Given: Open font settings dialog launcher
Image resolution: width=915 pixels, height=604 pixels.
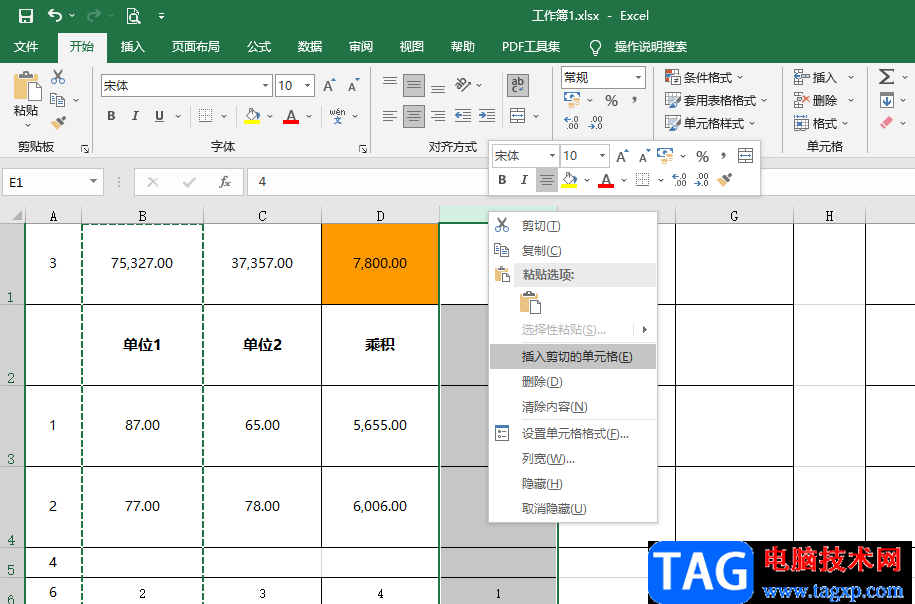Looking at the screenshot, I should coord(363,149).
